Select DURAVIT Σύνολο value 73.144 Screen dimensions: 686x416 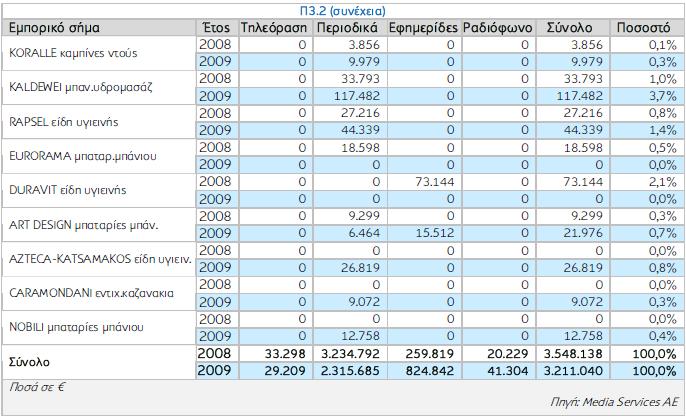583,182
